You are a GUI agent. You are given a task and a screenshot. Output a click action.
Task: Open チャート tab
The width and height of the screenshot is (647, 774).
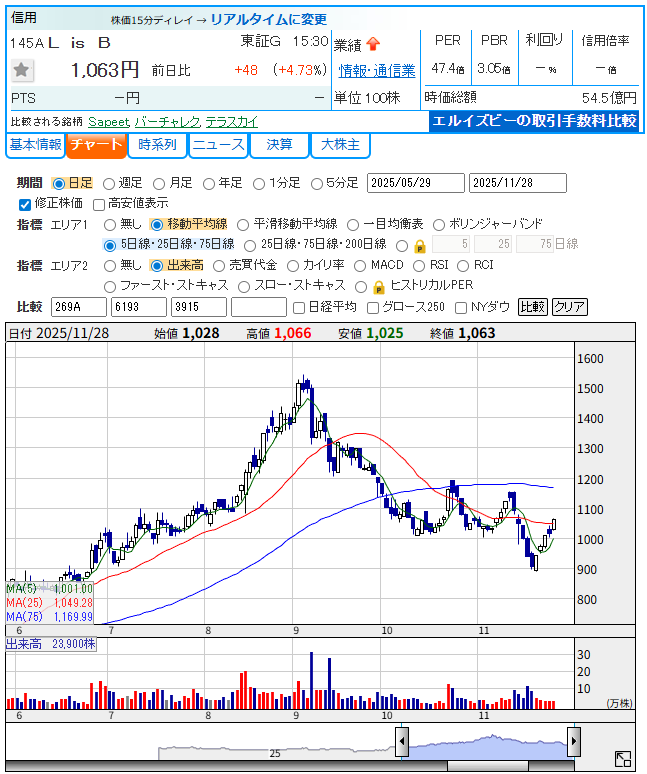tap(96, 145)
